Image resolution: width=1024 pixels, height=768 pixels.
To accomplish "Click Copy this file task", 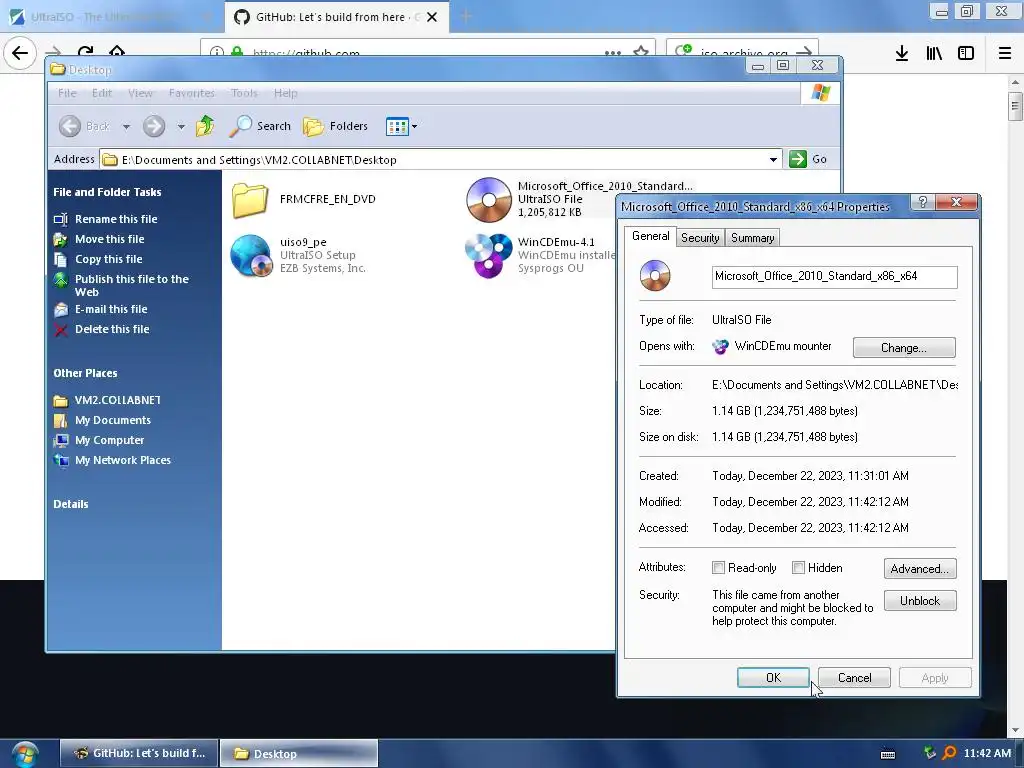I will coord(108,259).
